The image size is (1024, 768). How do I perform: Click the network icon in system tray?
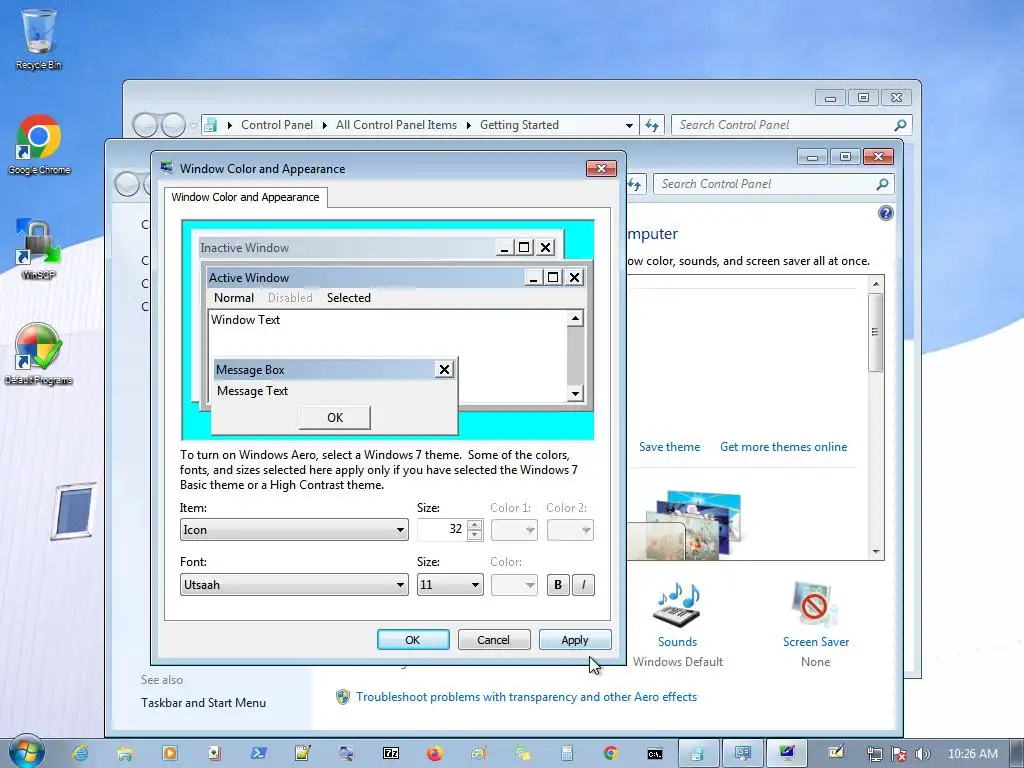[874, 754]
